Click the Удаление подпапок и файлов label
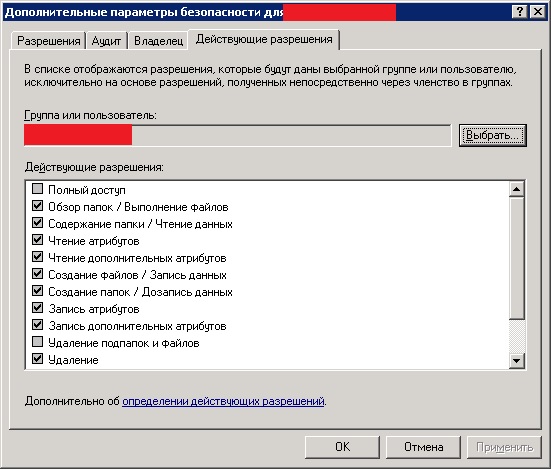Image resolution: width=551 pixels, height=469 pixels. click(124, 343)
